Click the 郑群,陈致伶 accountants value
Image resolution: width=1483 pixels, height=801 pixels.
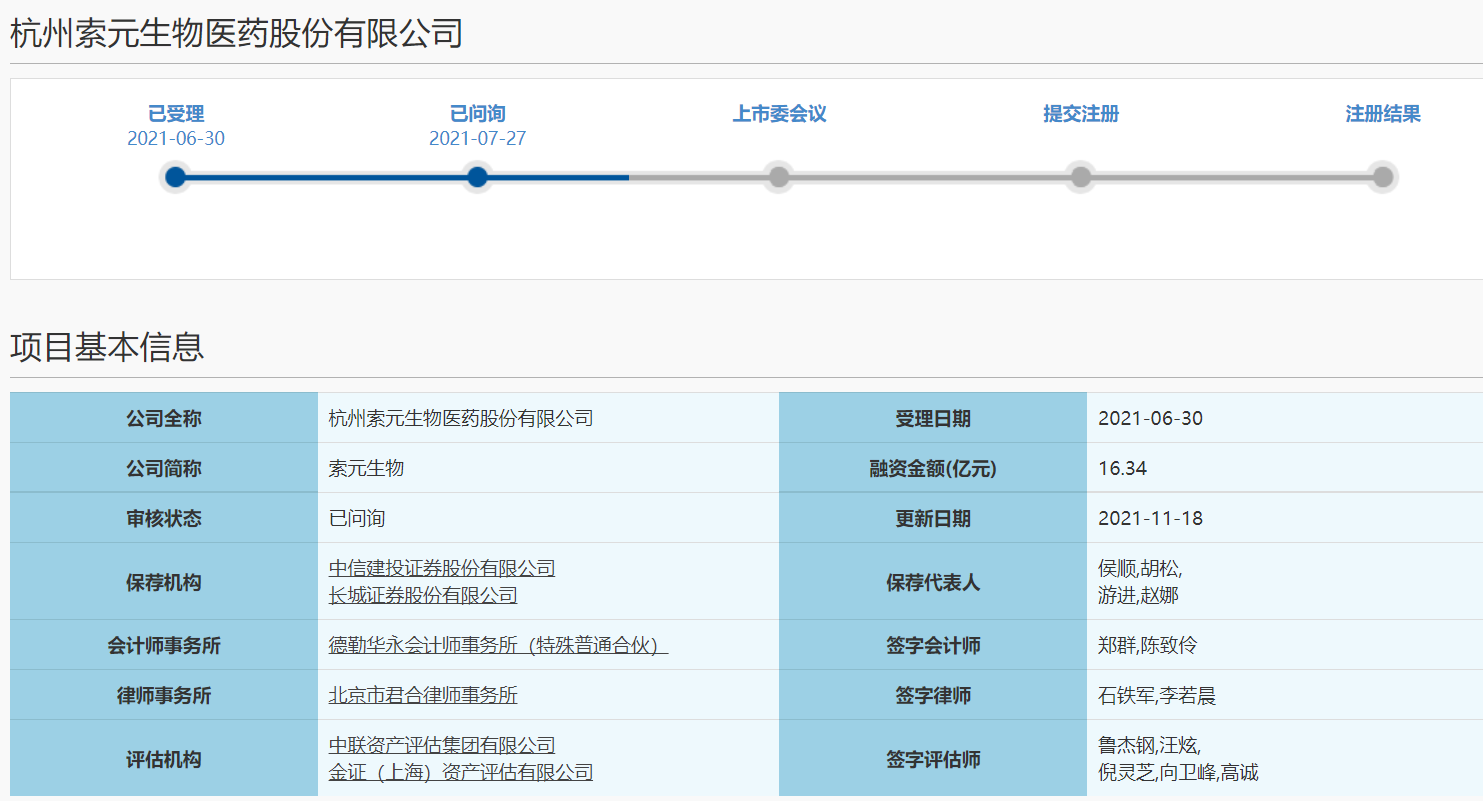1147,646
